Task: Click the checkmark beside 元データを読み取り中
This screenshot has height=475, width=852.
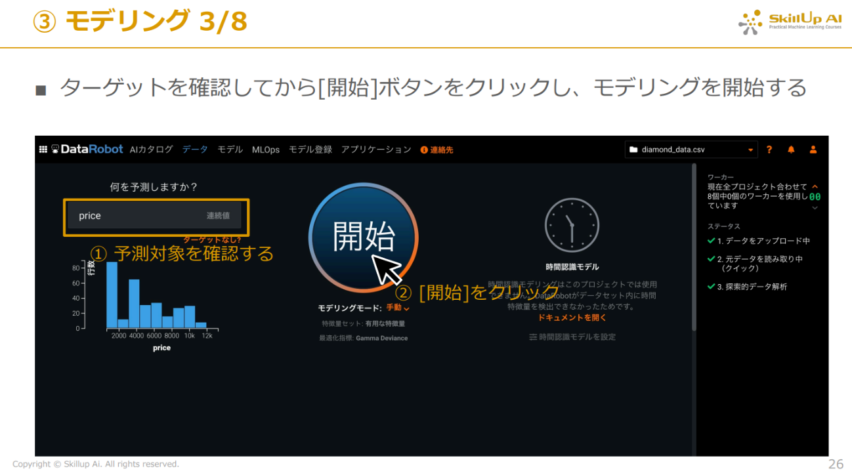Action: 711,259
